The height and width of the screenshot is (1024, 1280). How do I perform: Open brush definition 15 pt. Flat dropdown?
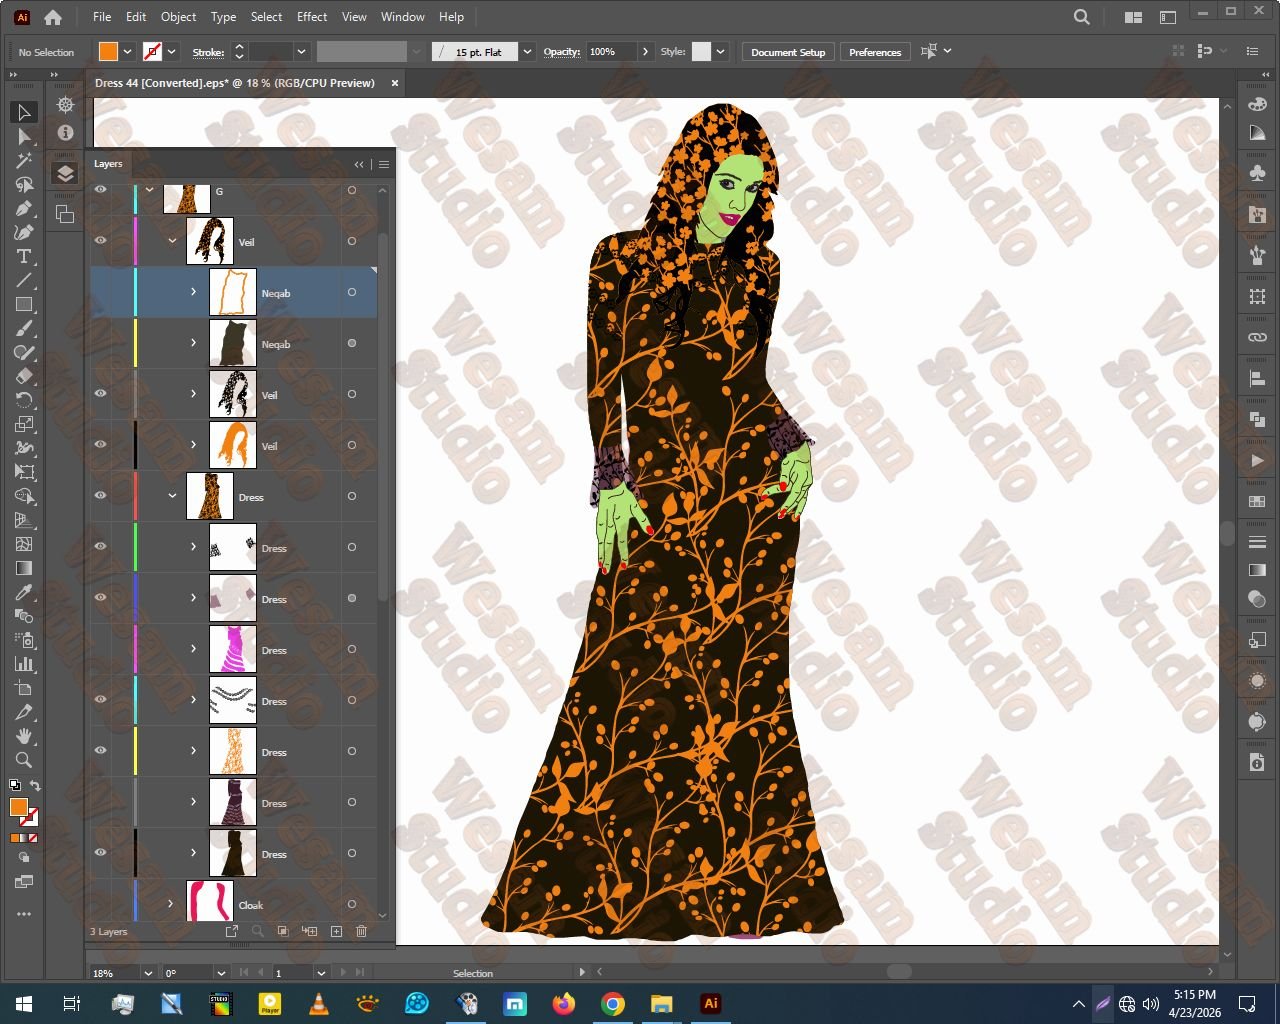pyautogui.click(x=527, y=52)
